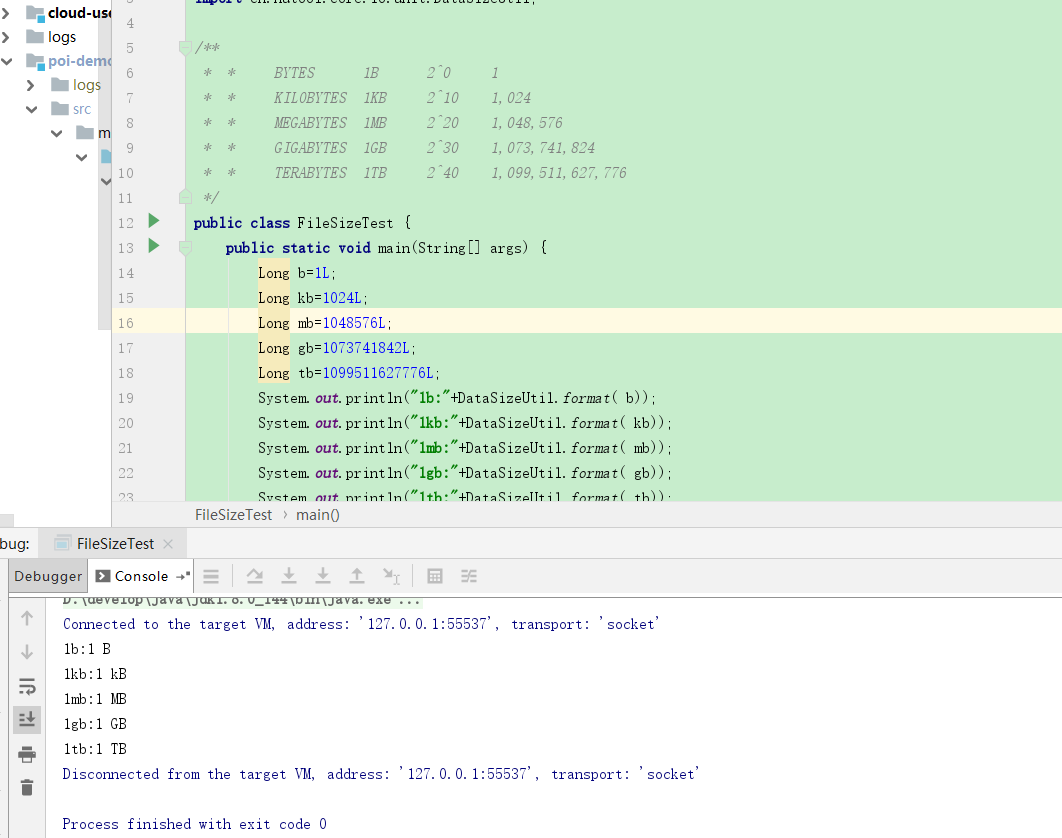Close the FileSizeTest debug tab

tap(168, 543)
